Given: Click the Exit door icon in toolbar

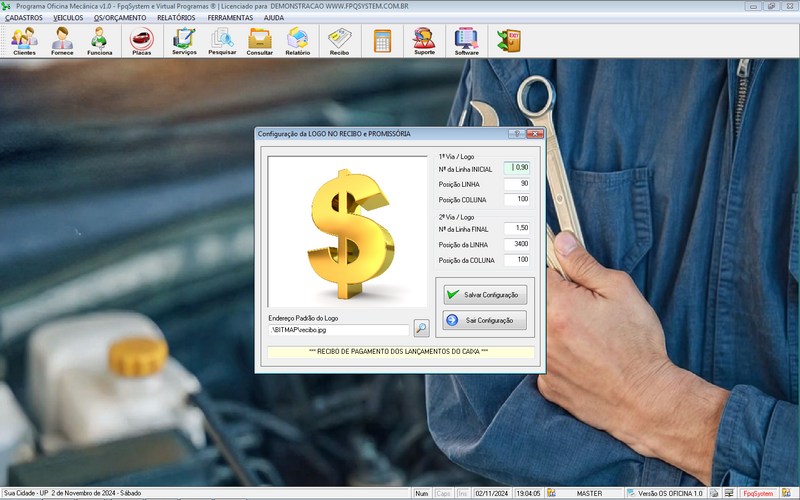Looking at the screenshot, I should tap(509, 41).
